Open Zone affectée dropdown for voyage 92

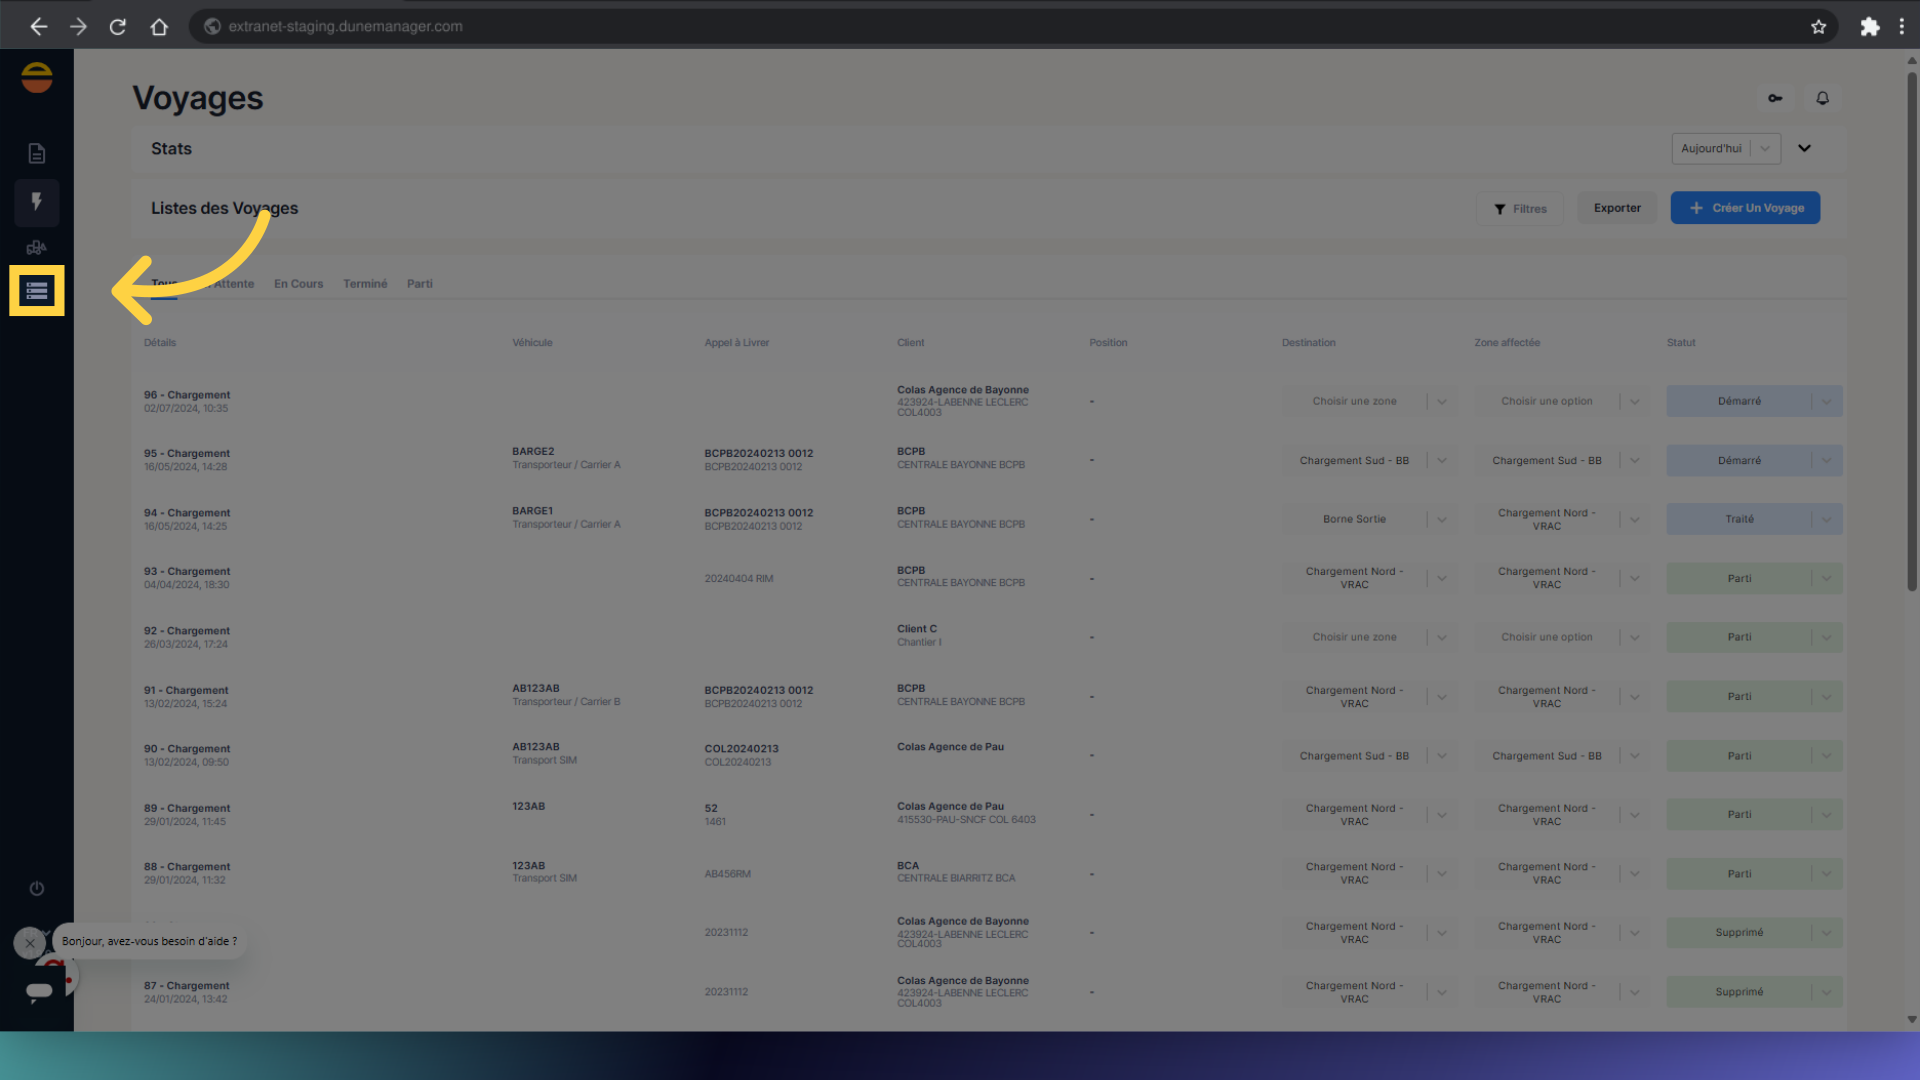coord(1634,637)
